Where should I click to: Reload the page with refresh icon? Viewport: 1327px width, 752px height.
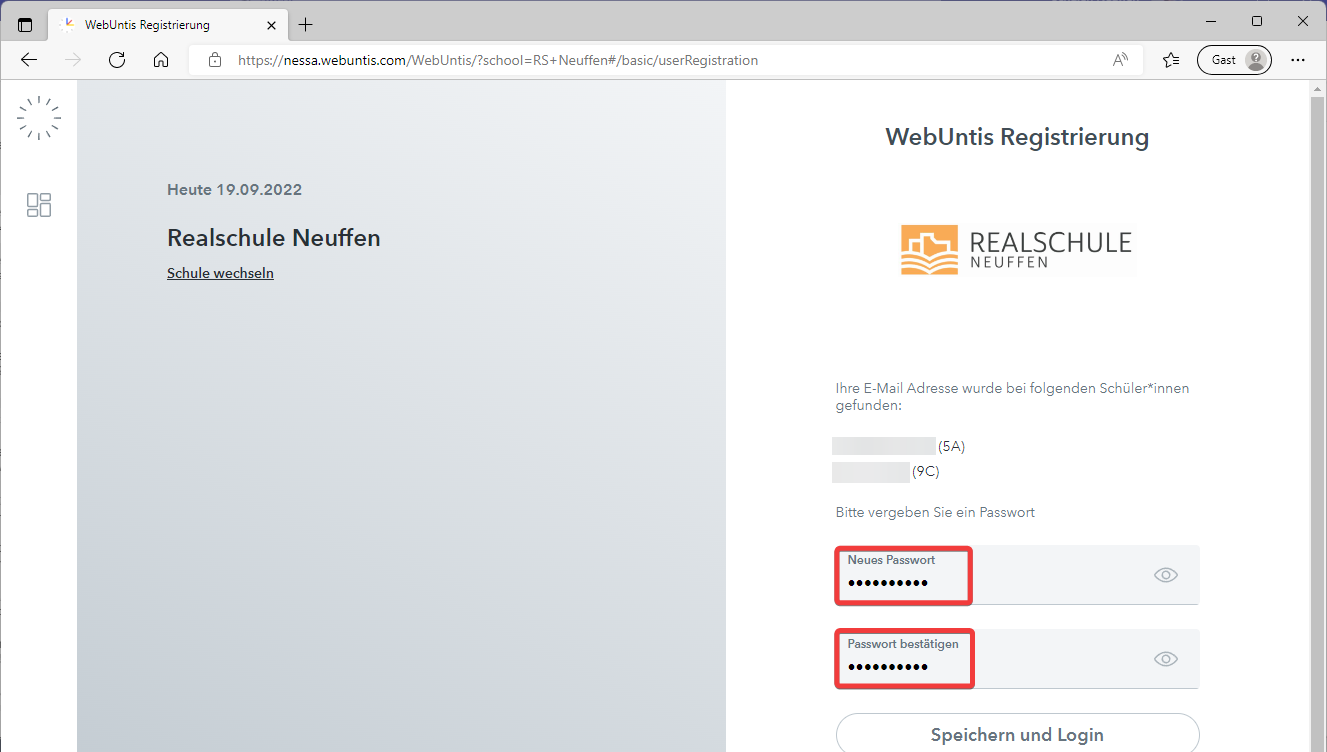point(117,60)
